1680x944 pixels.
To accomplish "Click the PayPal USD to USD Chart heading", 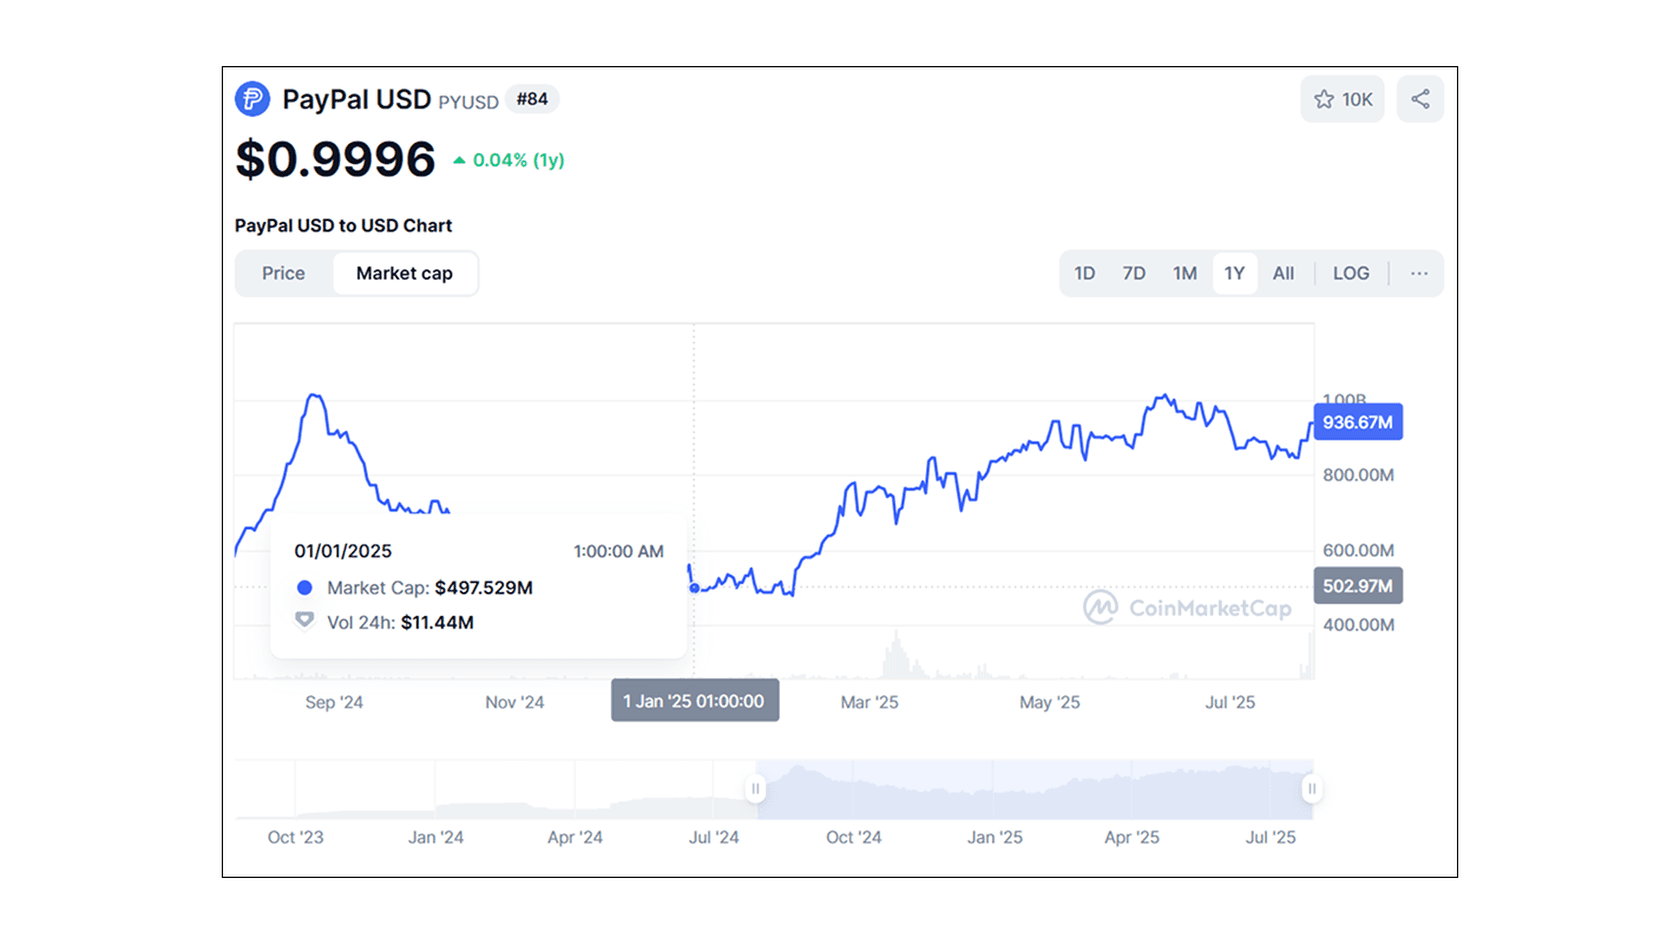I will tap(343, 225).
